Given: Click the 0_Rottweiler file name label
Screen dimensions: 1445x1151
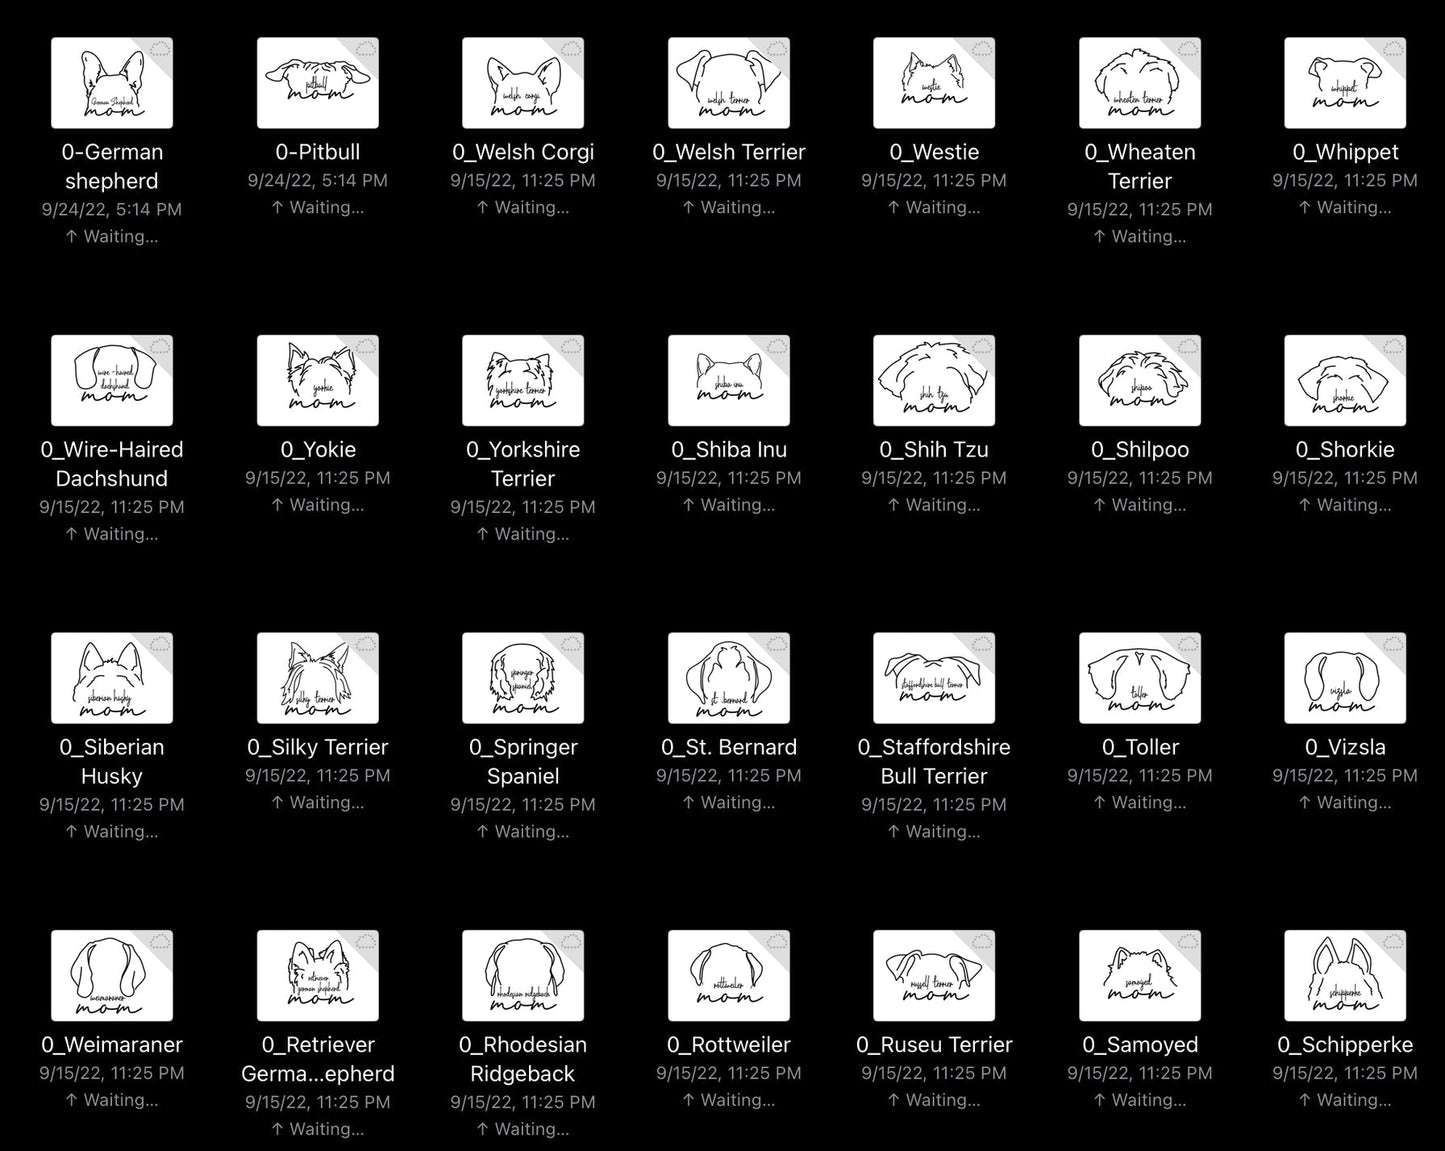Looking at the screenshot, I should [729, 1045].
